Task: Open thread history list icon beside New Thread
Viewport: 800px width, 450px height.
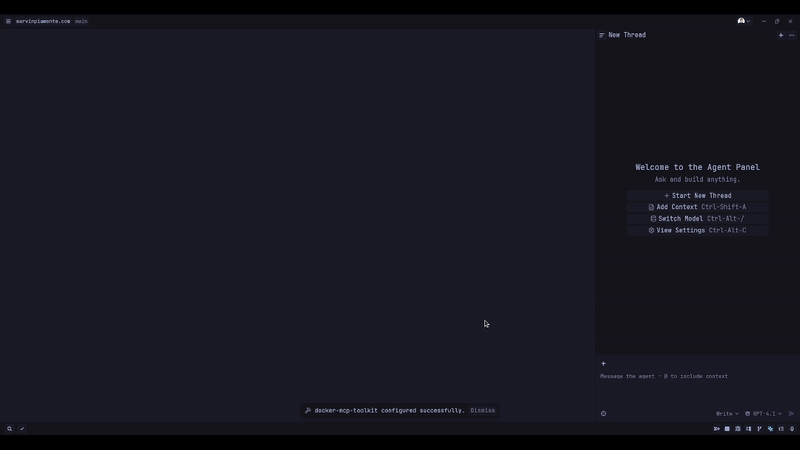Action: (x=602, y=35)
